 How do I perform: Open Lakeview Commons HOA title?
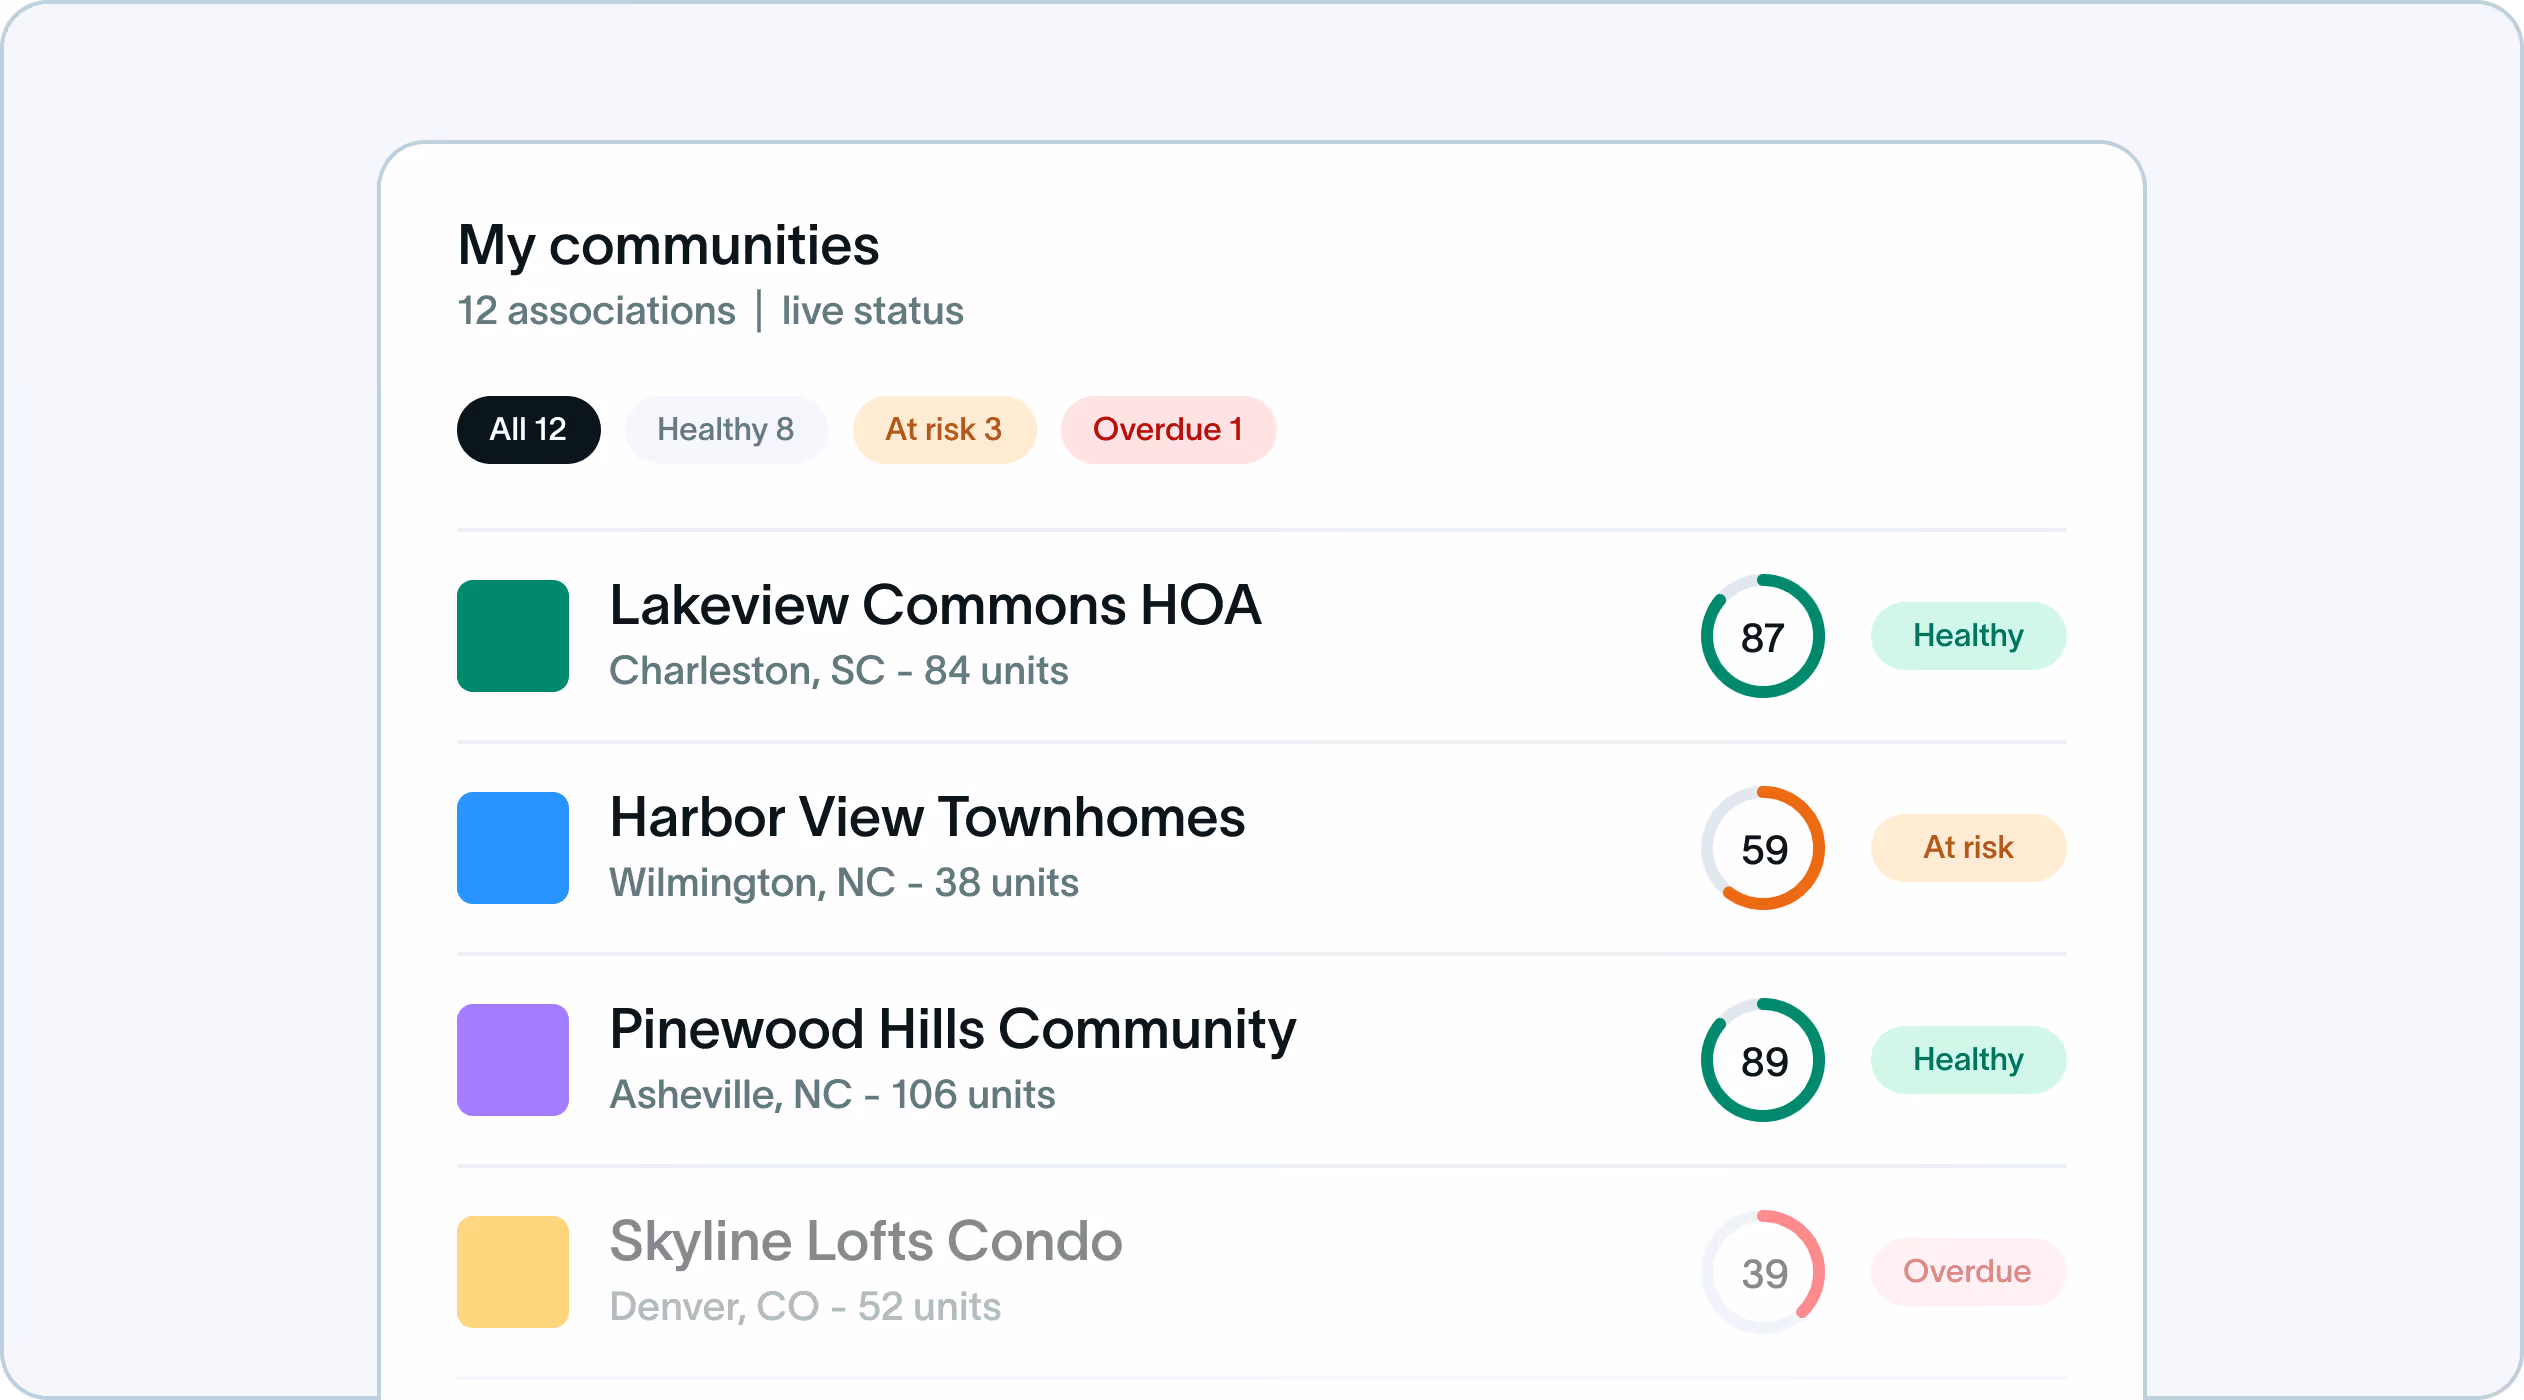pyautogui.click(x=935, y=606)
